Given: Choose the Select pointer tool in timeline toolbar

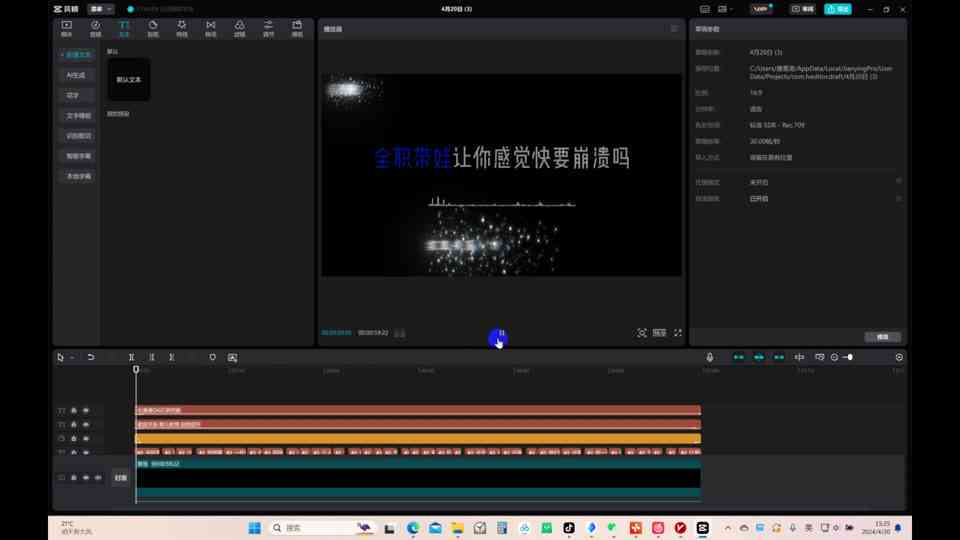Looking at the screenshot, I should pyautogui.click(x=60, y=357).
